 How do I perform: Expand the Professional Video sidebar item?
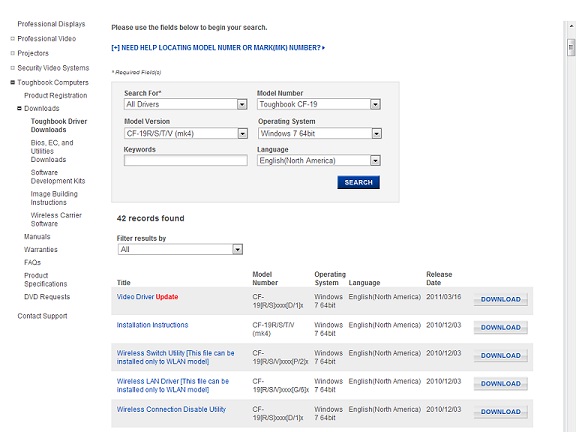pos(12,39)
